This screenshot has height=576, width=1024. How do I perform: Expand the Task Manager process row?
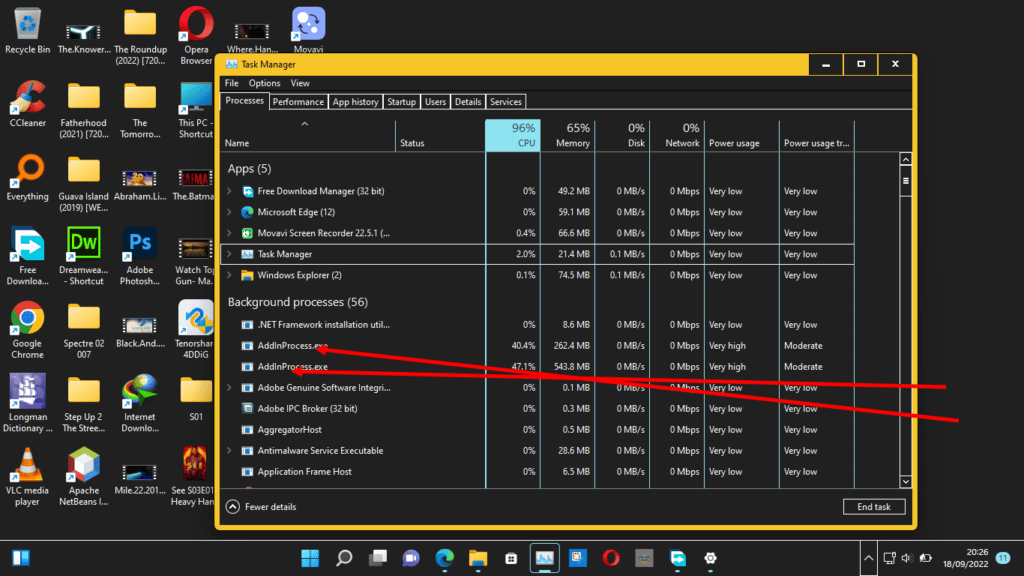pos(229,254)
